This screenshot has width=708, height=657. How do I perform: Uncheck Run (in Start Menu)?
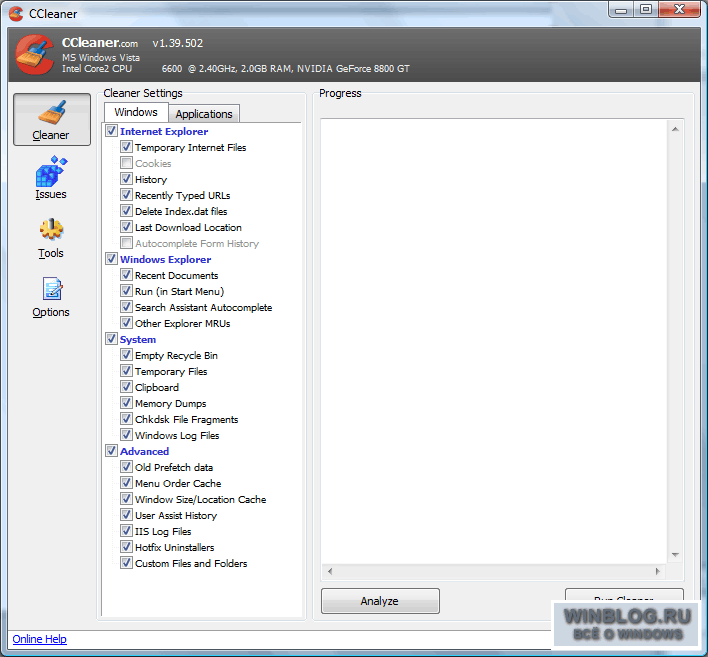click(x=126, y=291)
